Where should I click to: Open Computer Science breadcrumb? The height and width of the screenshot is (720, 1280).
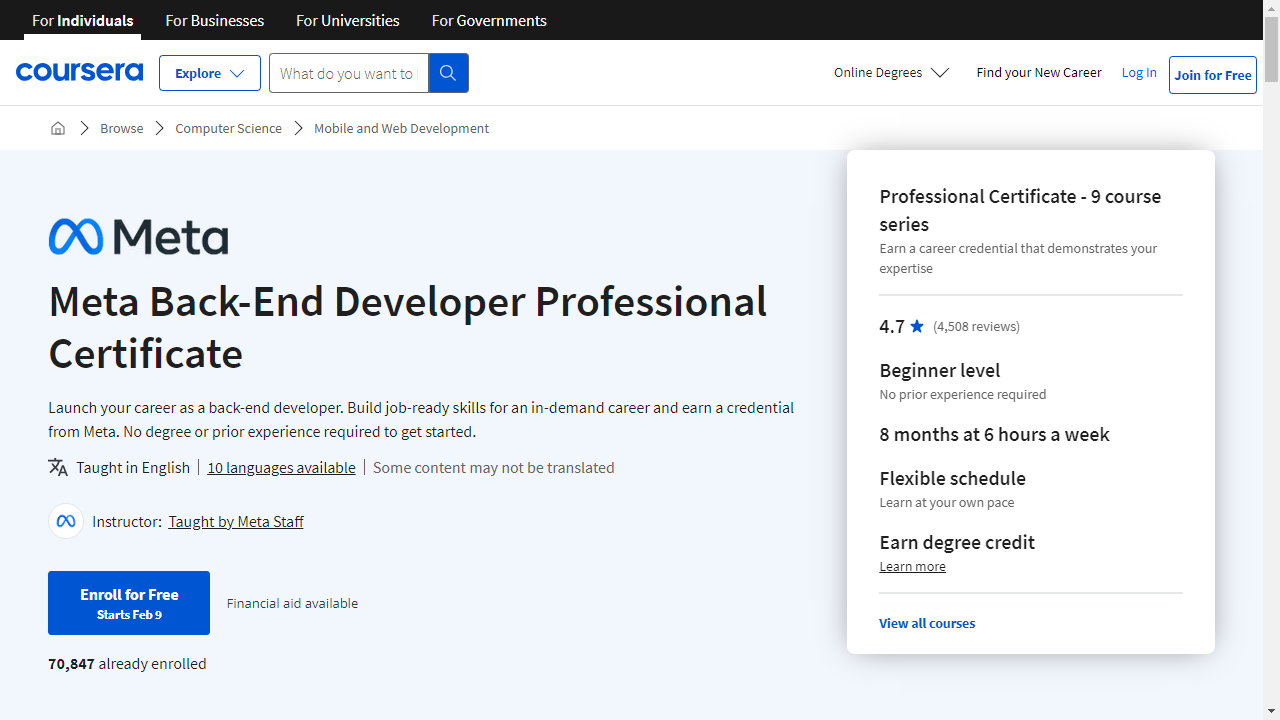tap(228, 128)
